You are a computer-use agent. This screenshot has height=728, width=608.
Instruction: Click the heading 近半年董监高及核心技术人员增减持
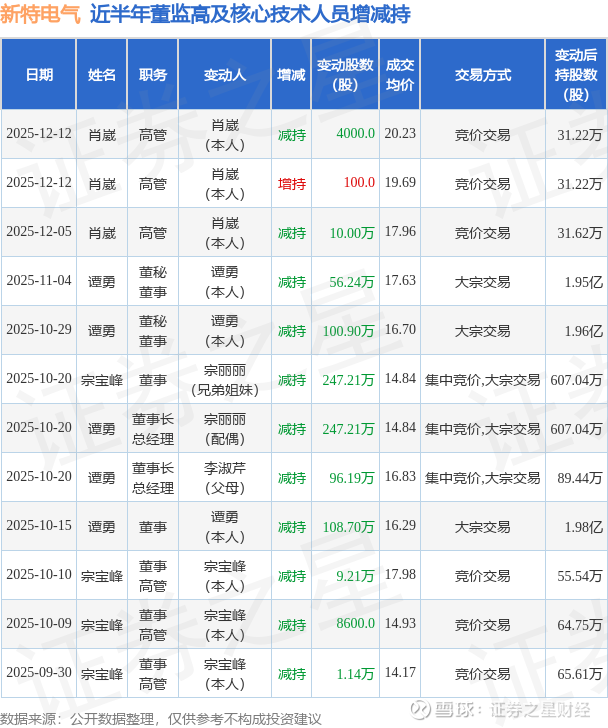[x=250, y=13]
